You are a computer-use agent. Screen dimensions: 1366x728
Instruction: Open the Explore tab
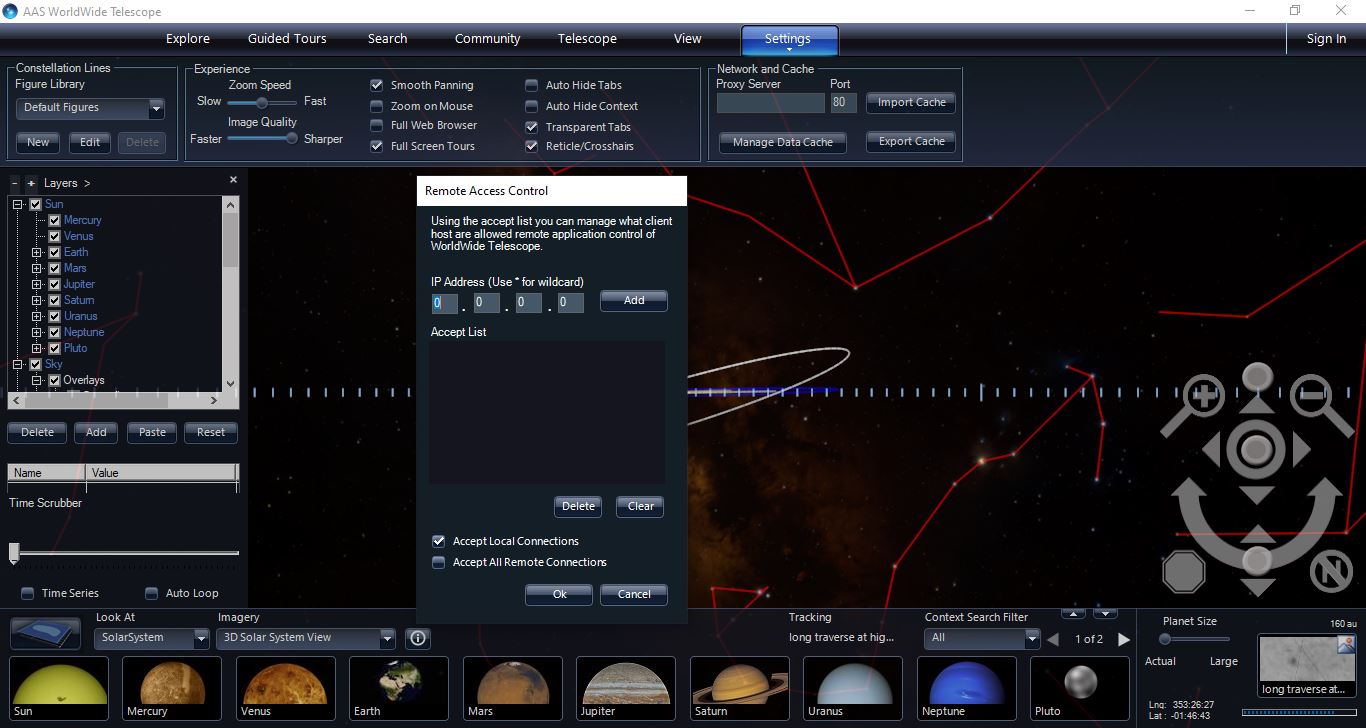coord(188,39)
